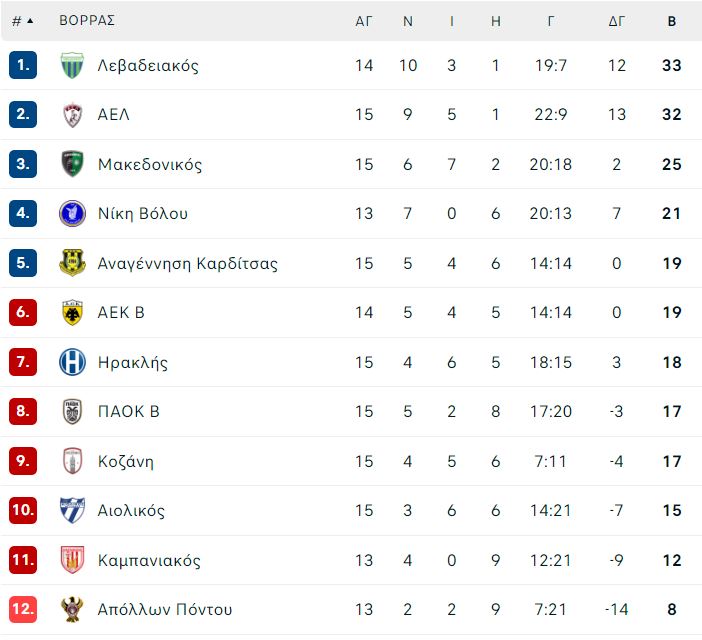Sort by ΔΓ goal difference header
Viewport: 702px width, 640px height.
click(x=616, y=21)
